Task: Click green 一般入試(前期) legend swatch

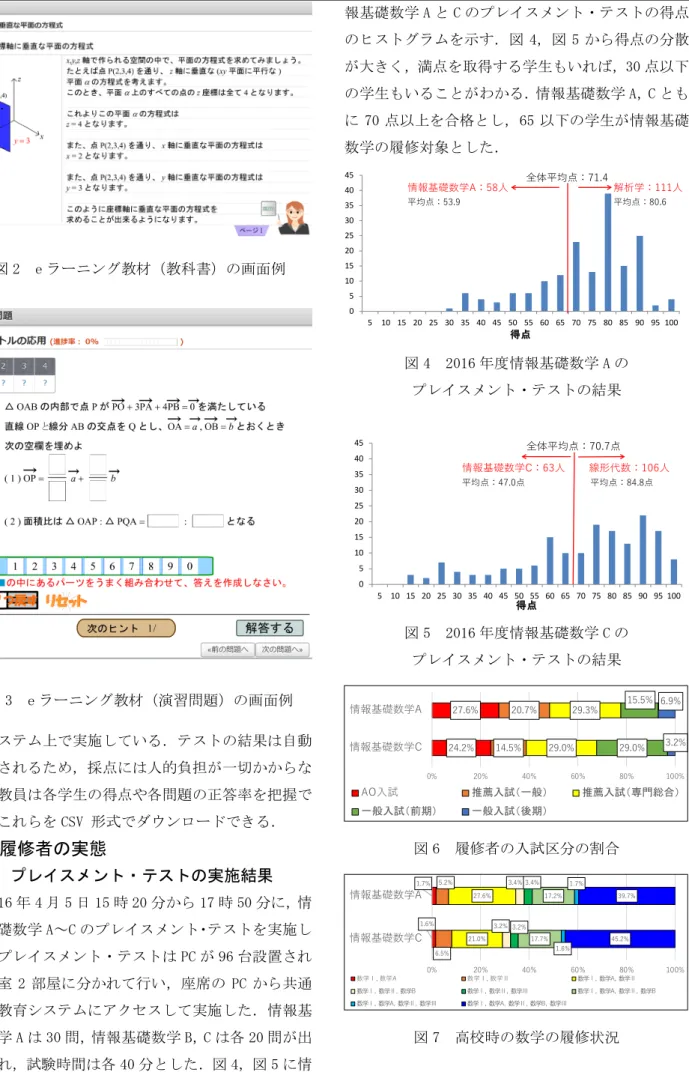Action: pyautogui.click(x=355, y=811)
